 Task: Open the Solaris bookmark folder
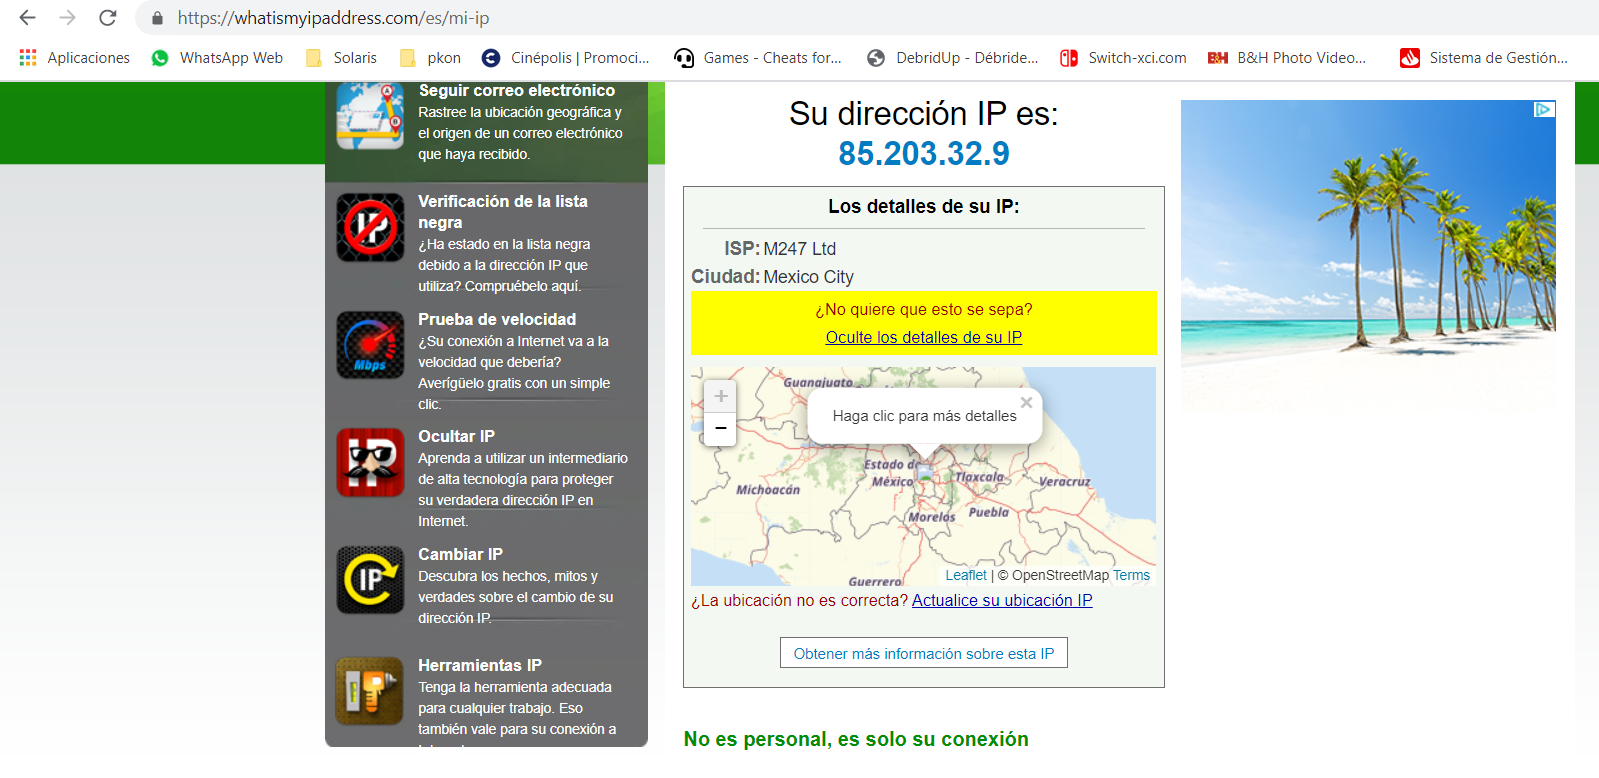point(341,58)
